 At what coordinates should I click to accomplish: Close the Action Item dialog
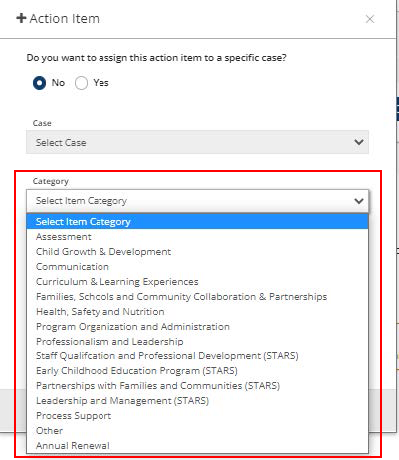click(370, 19)
